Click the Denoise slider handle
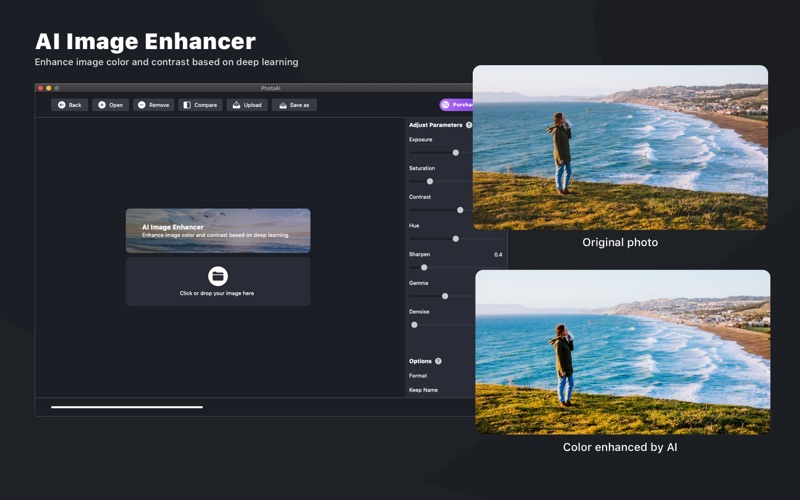The image size is (800, 500). coord(414,324)
